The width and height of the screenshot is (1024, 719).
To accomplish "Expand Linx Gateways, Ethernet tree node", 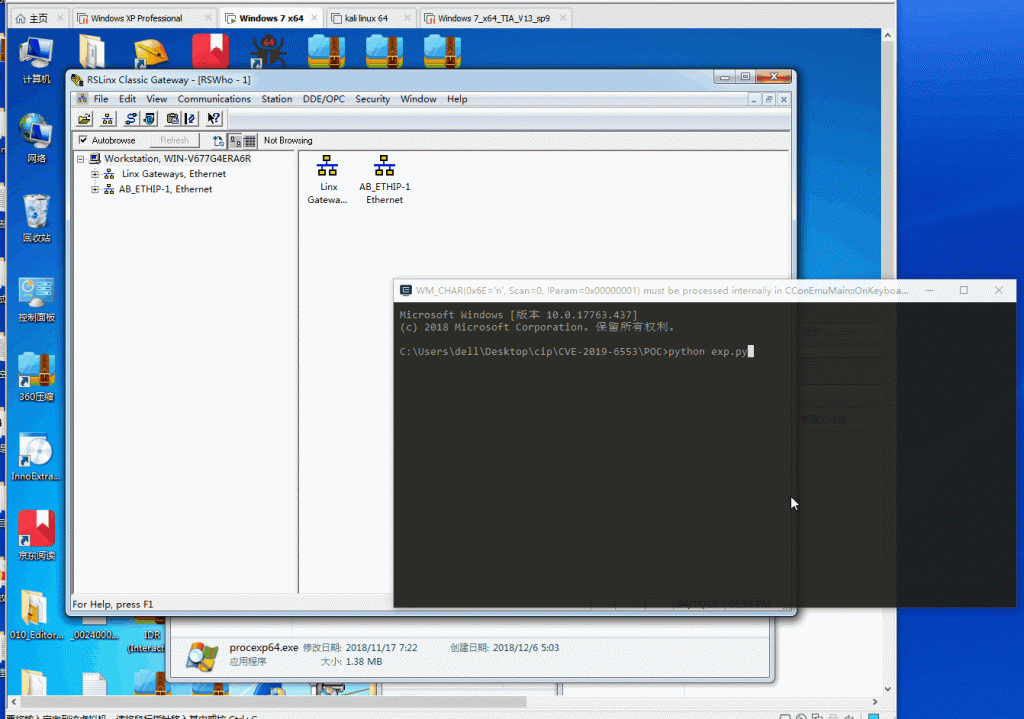I will [95, 174].
